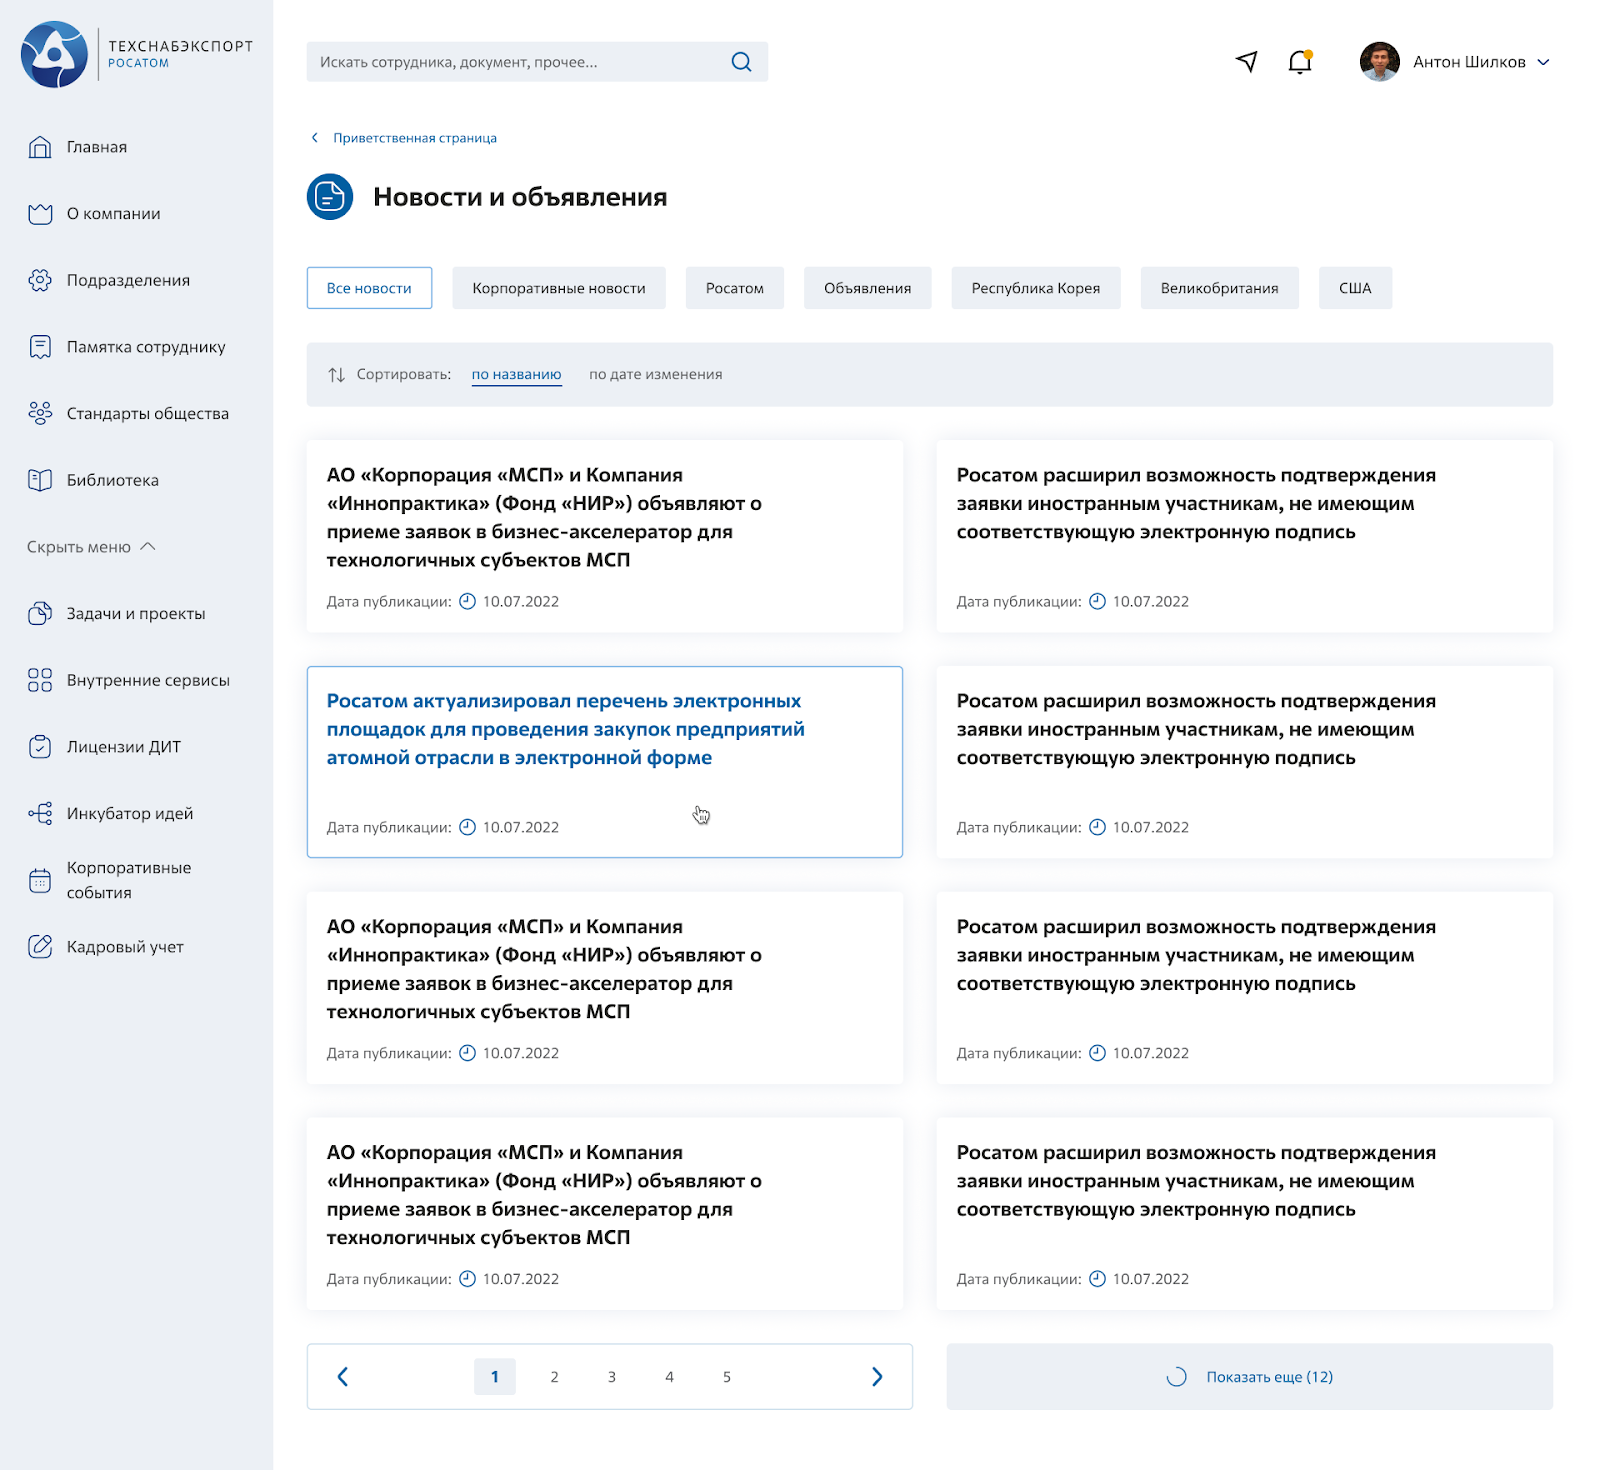Focus the employee and document search field

pyautogui.click(x=520, y=62)
